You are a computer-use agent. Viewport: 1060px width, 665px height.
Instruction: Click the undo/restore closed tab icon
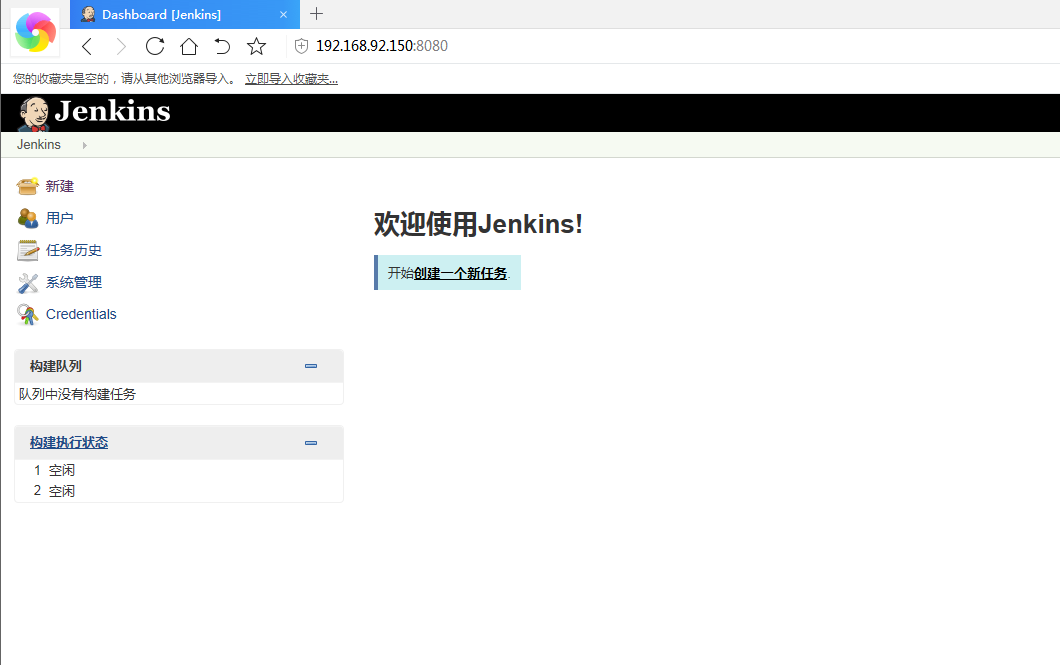click(222, 46)
